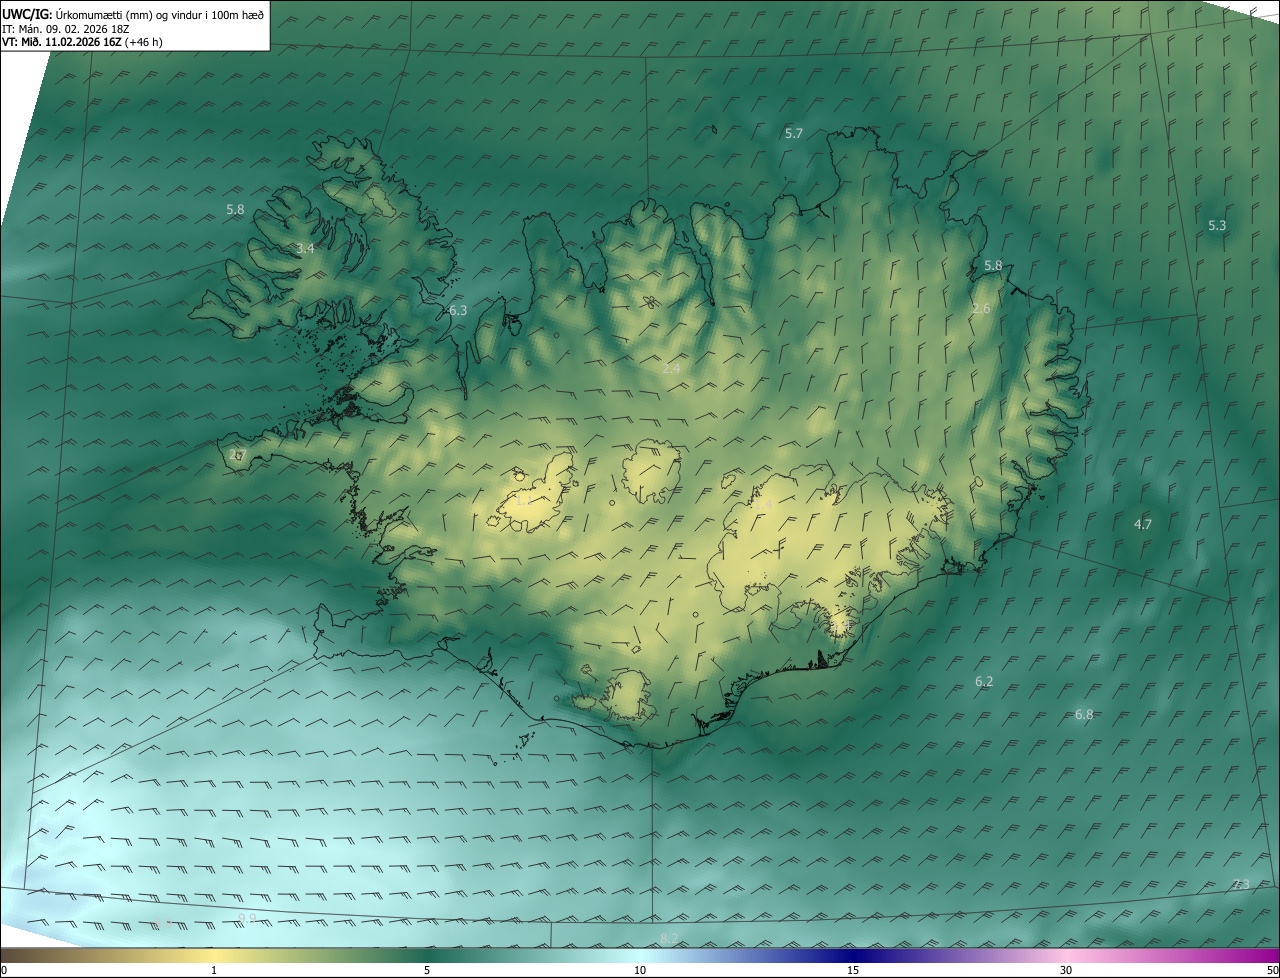Click the 2.6 value in the east
1280x978 pixels.
click(x=981, y=309)
